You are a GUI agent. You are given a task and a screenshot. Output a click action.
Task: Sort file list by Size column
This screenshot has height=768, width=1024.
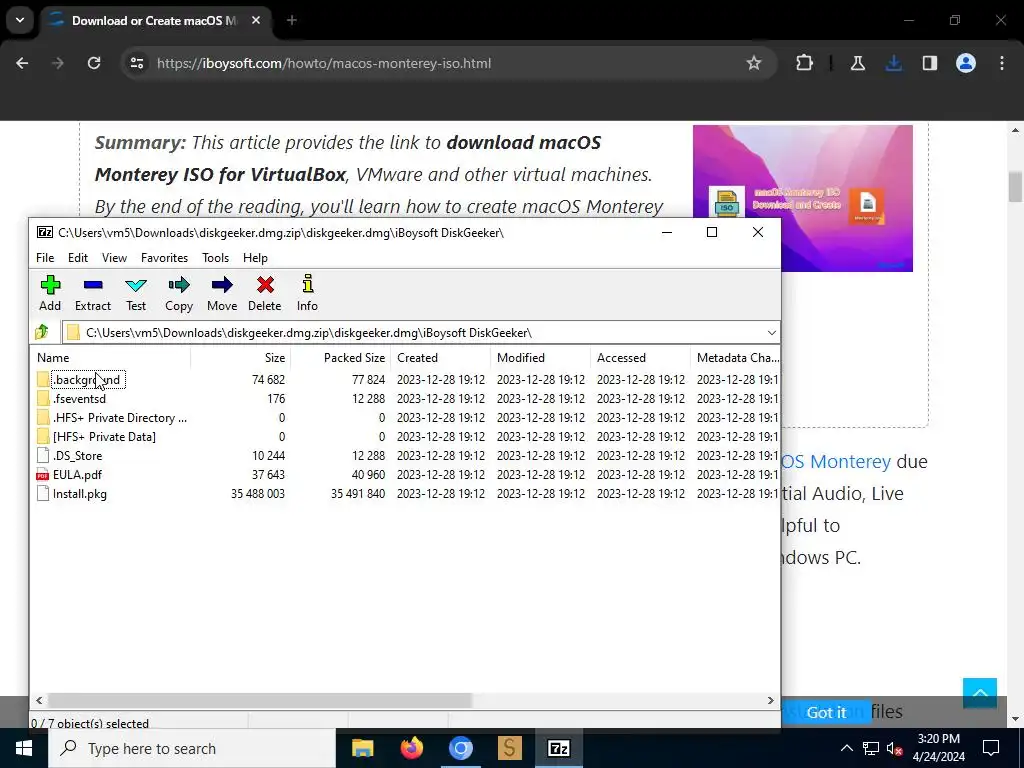click(x=240, y=358)
